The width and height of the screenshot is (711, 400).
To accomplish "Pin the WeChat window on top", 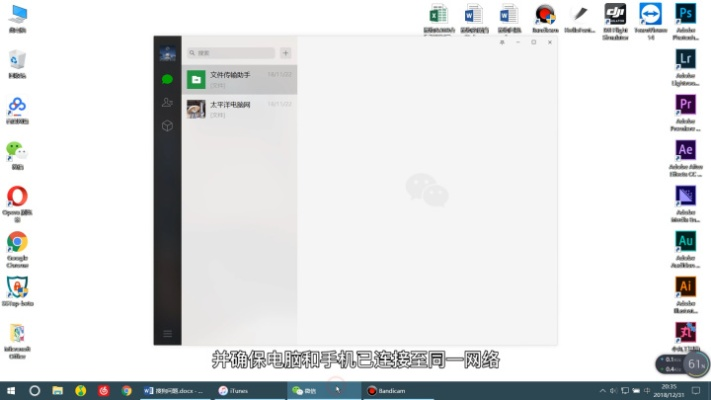I will 502,42.
